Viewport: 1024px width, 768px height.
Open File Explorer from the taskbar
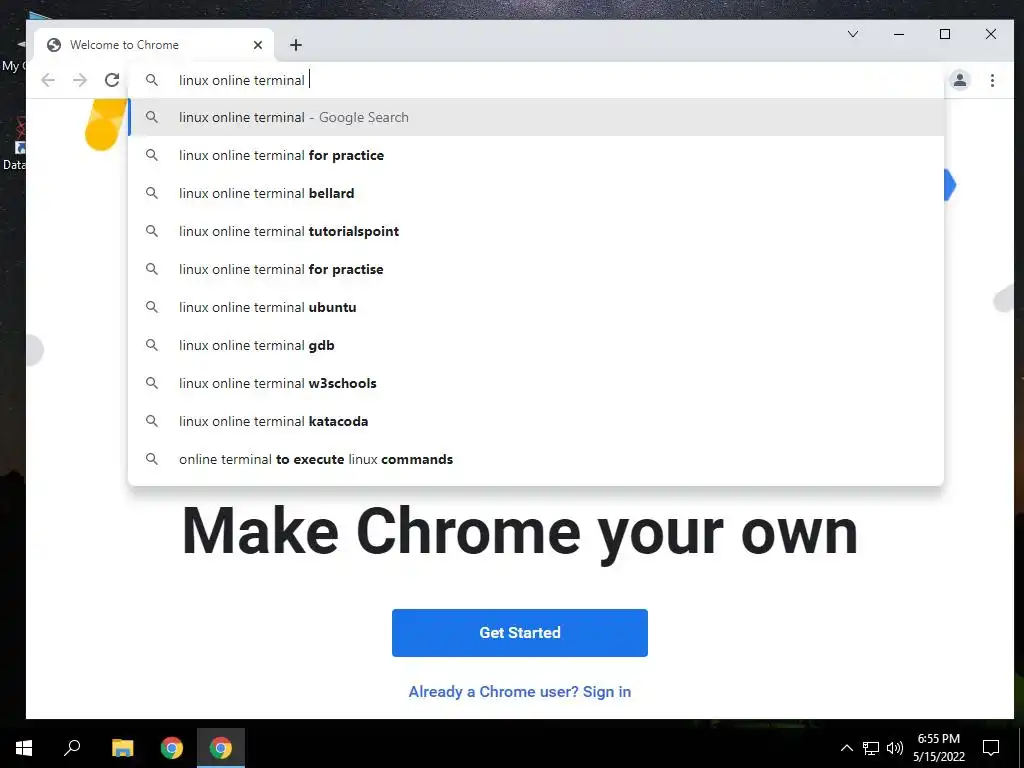[x=122, y=748]
